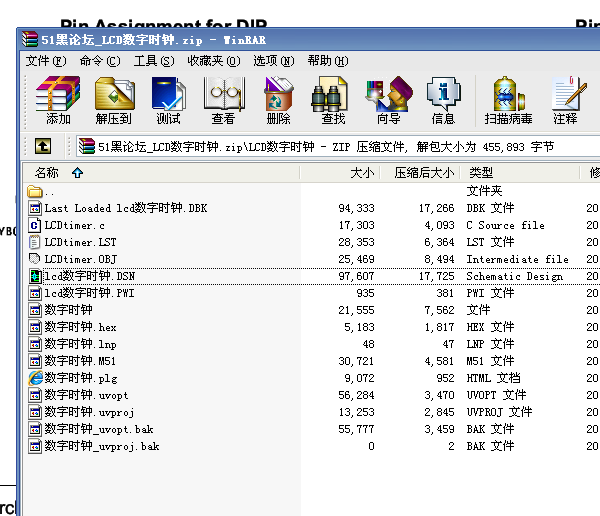Select the file name lcd数字时钟.DSN
Viewport: 600px width, 516px height.
point(90,276)
